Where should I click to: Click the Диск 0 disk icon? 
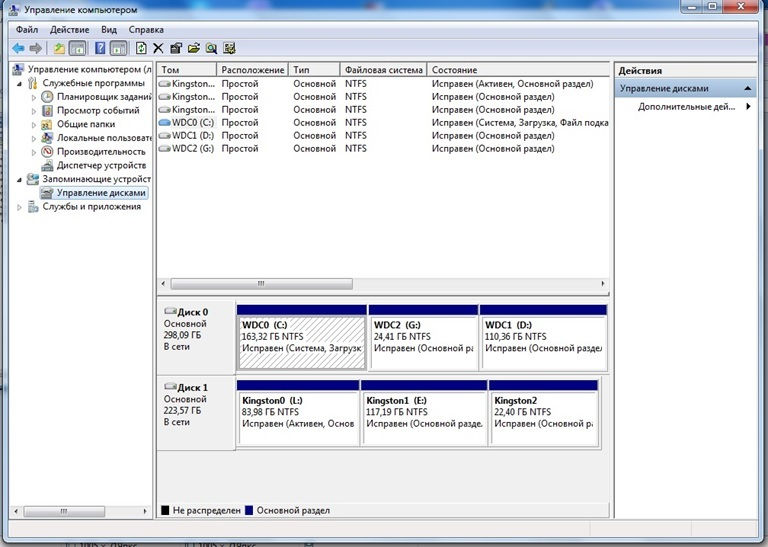point(170,311)
